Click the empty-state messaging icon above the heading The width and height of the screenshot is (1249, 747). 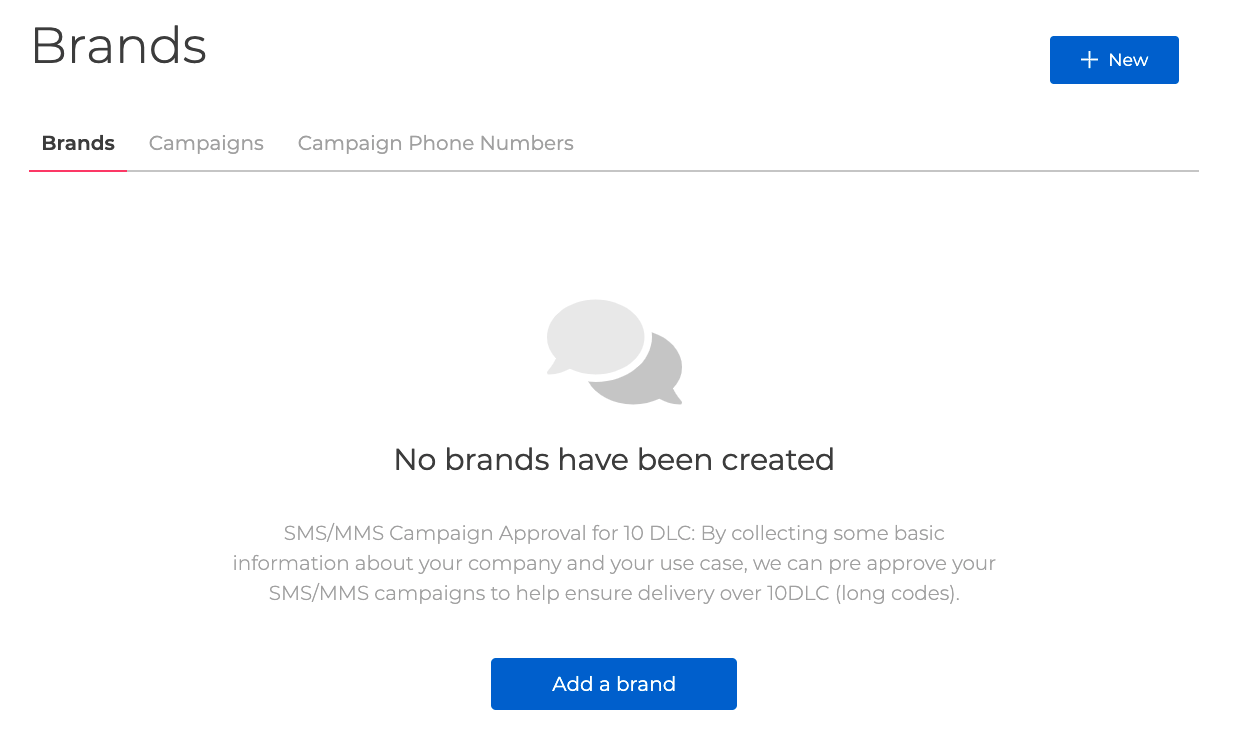pos(614,352)
